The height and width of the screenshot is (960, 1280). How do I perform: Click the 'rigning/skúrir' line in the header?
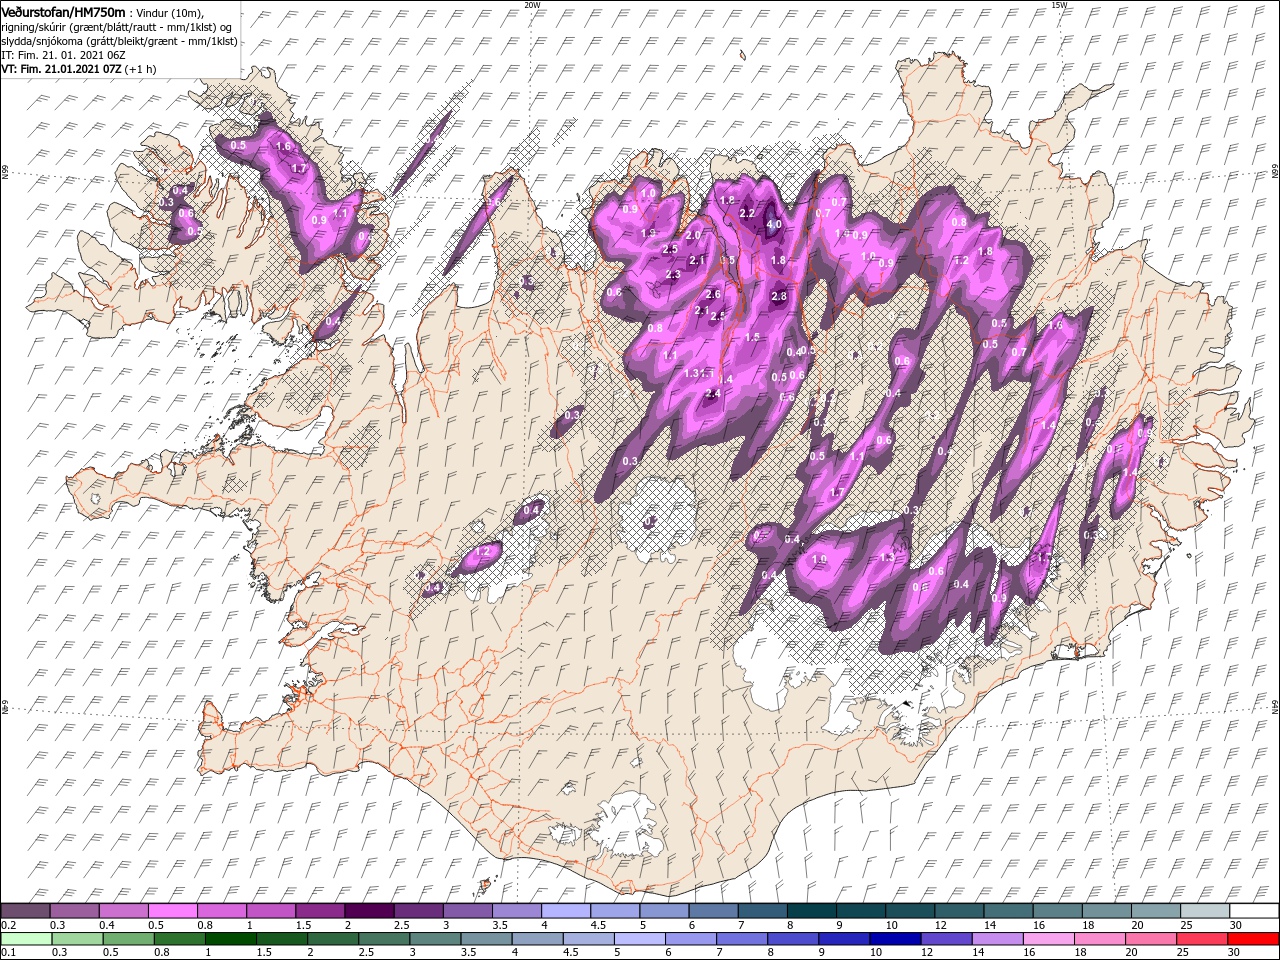[118, 26]
